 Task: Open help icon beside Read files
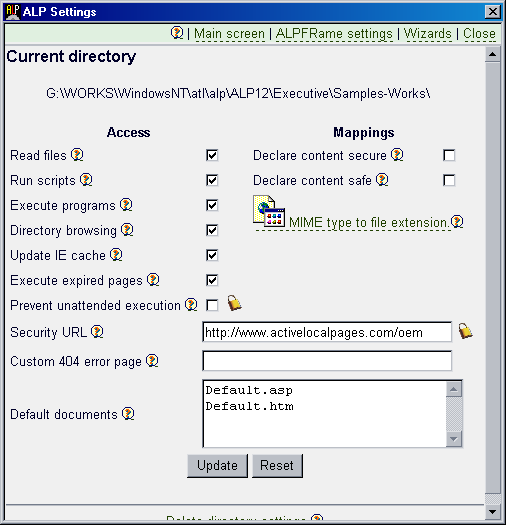[77, 155]
